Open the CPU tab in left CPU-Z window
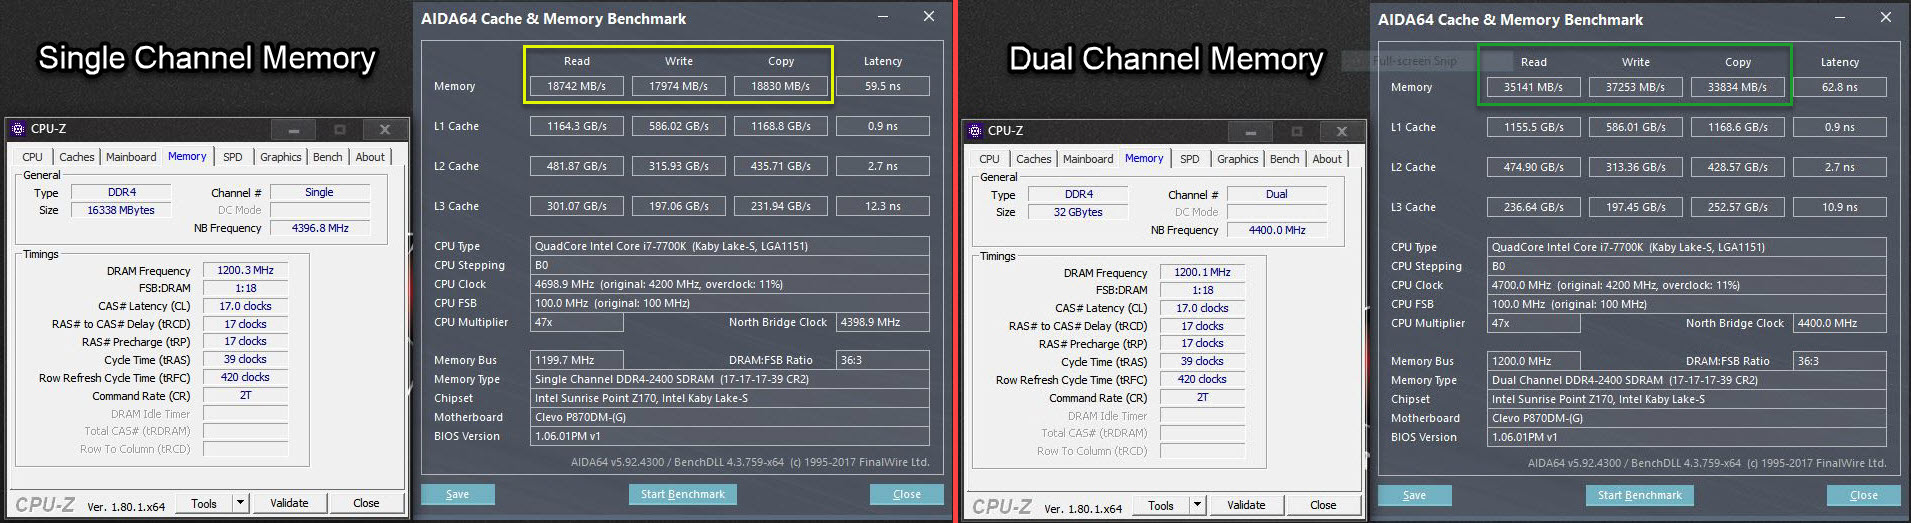The width and height of the screenshot is (1911, 523). (x=33, y=157)
